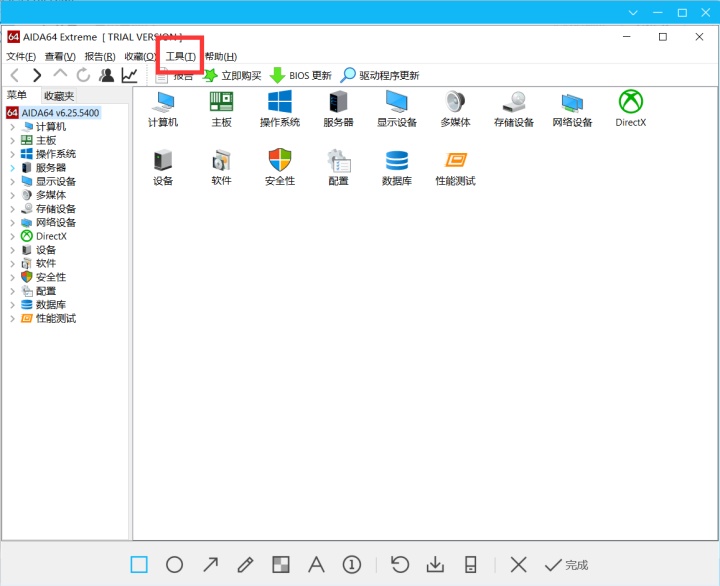Screen dimensions: 720x586
Task: Save screenshot with the download icon
Action: click(x=435, y=564)
